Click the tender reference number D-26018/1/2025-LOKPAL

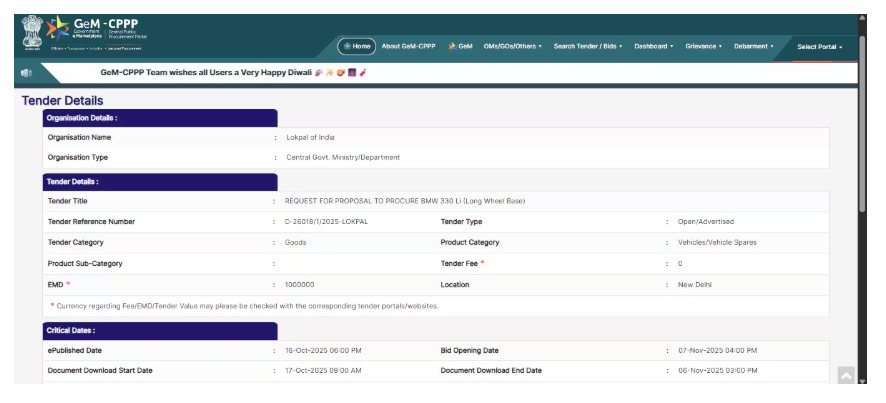(326, 221)
